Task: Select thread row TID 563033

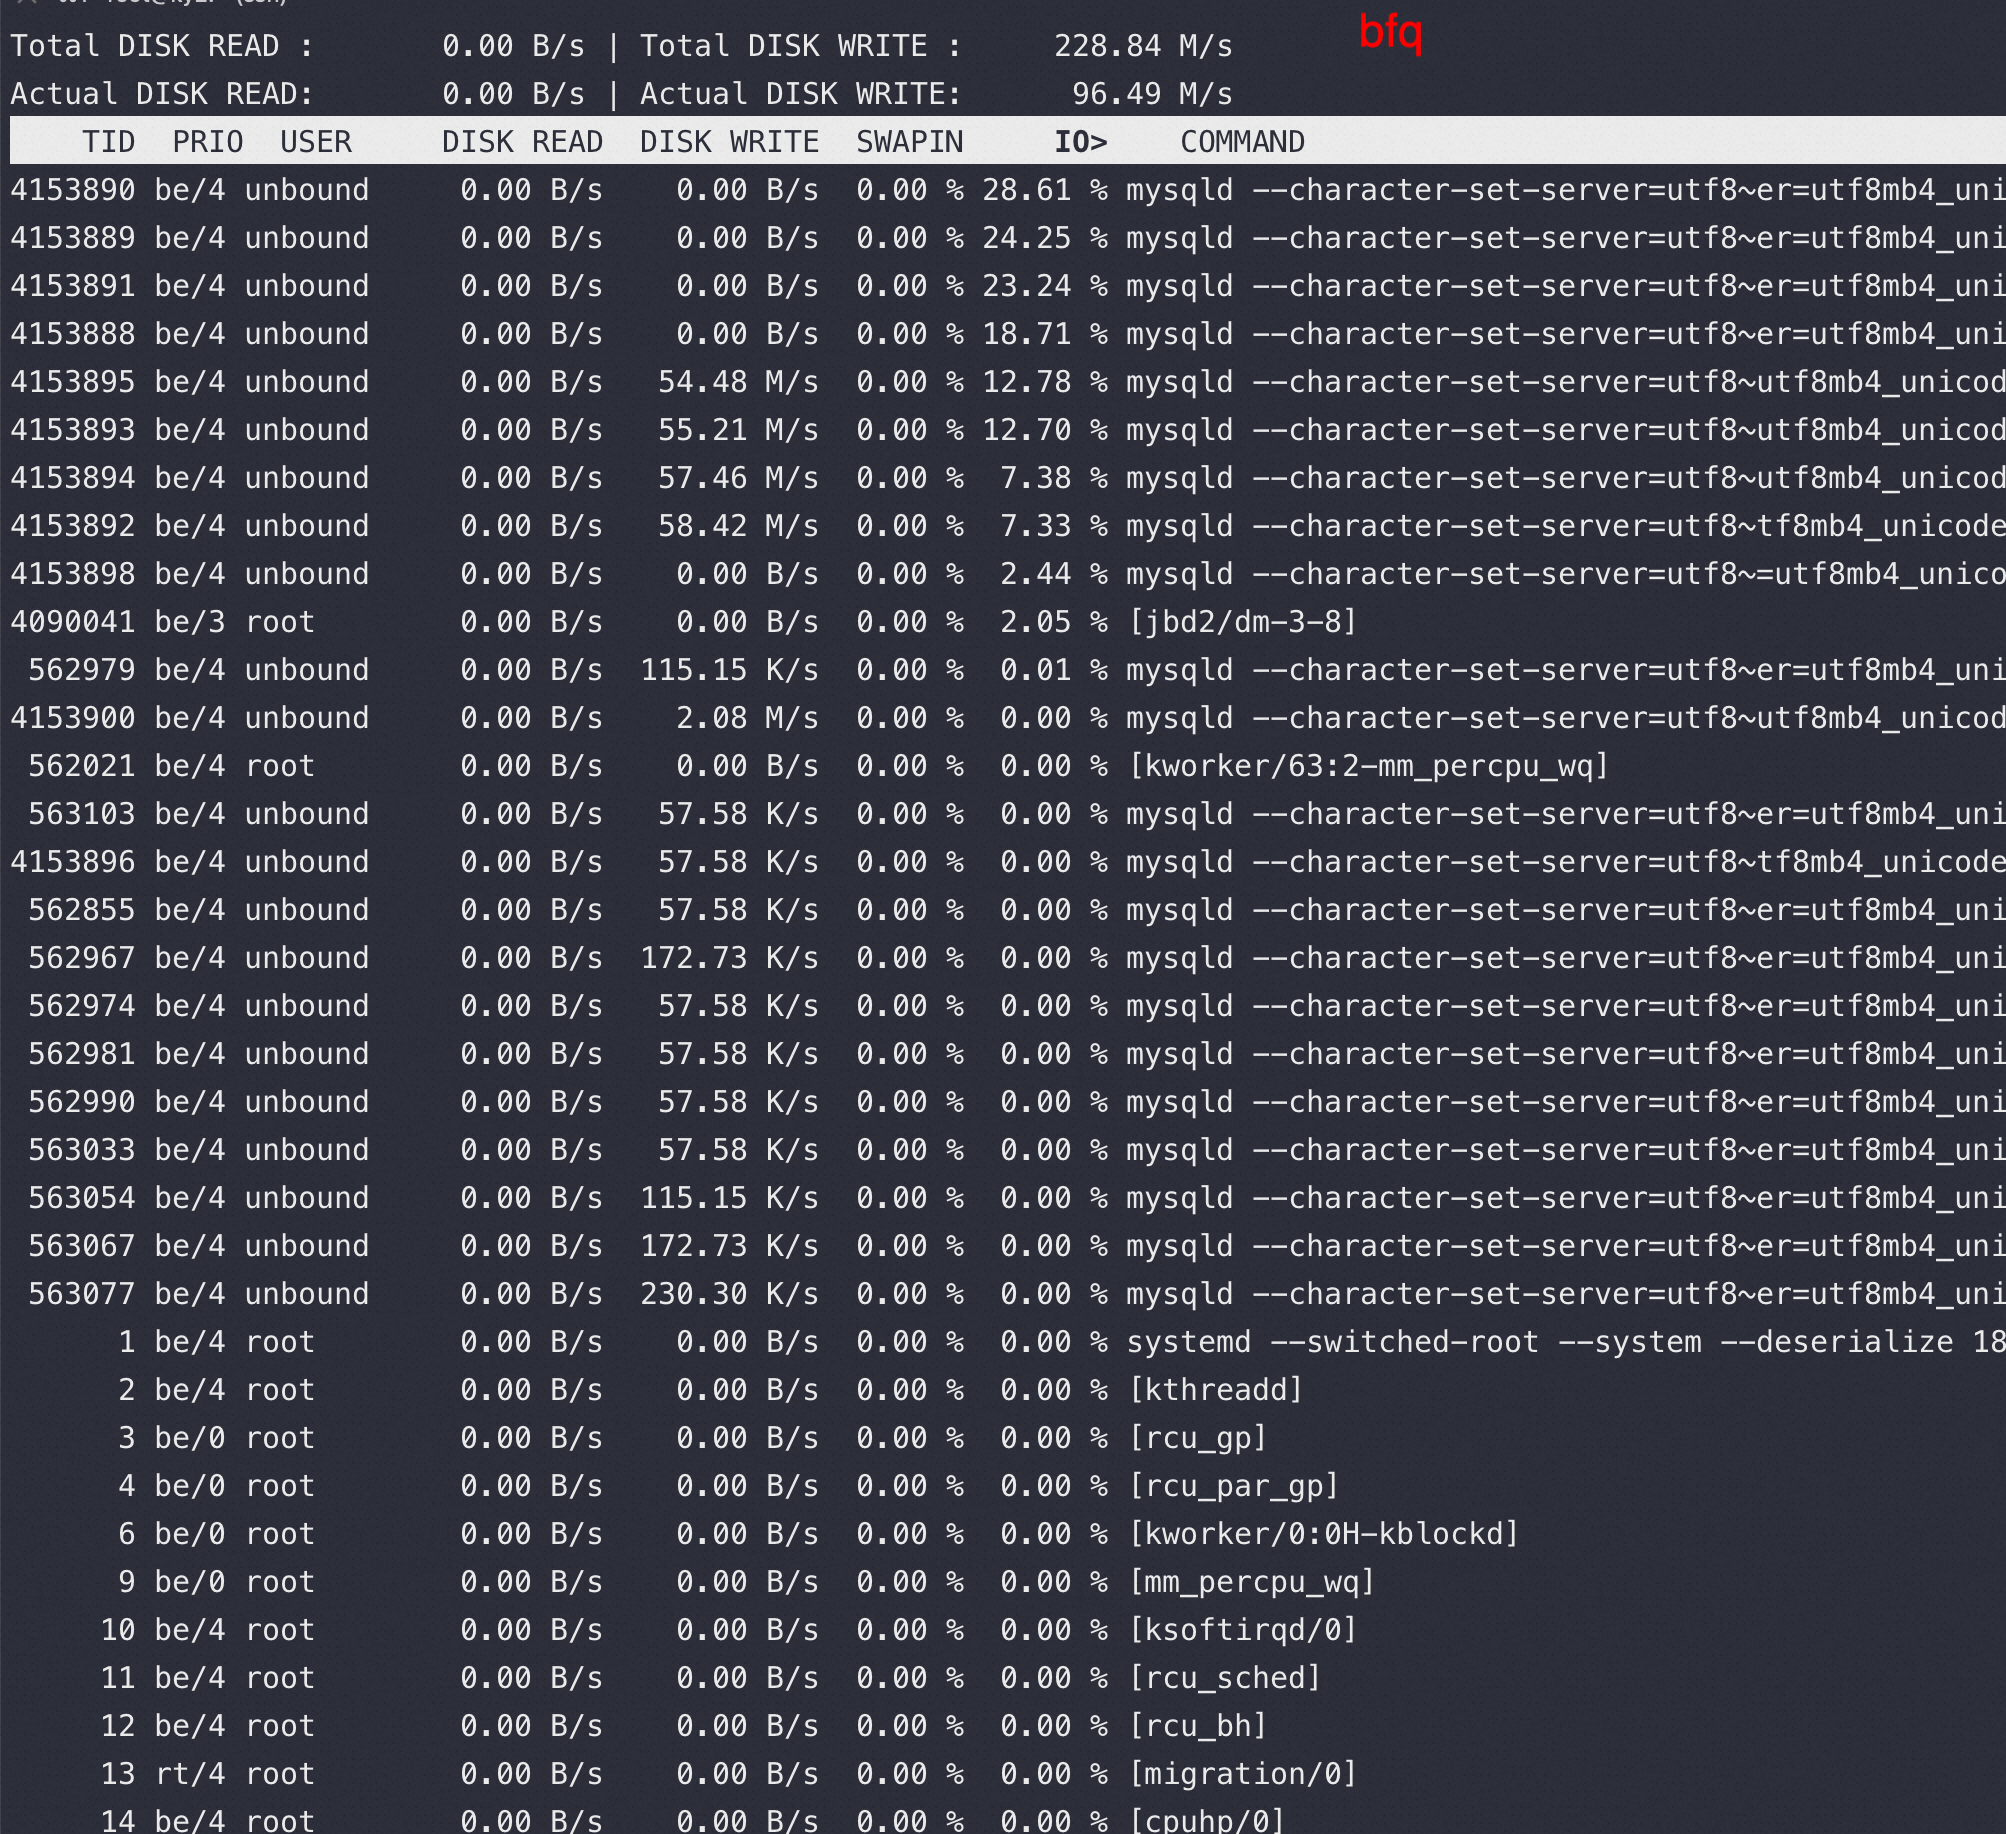Action: pyautogui.click(x=1008, y=1150)
